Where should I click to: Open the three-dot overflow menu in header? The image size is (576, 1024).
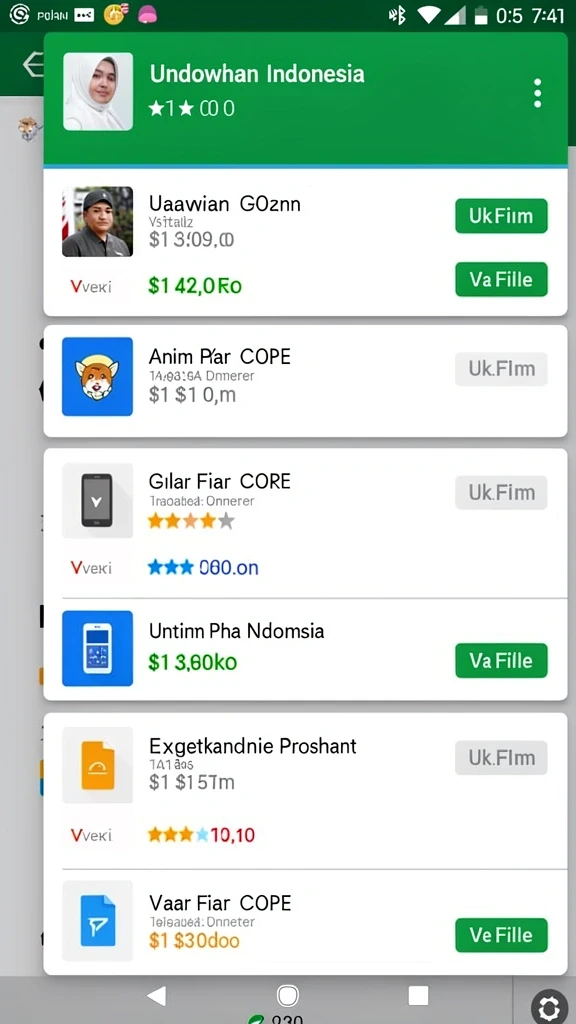tap(537, 93)
